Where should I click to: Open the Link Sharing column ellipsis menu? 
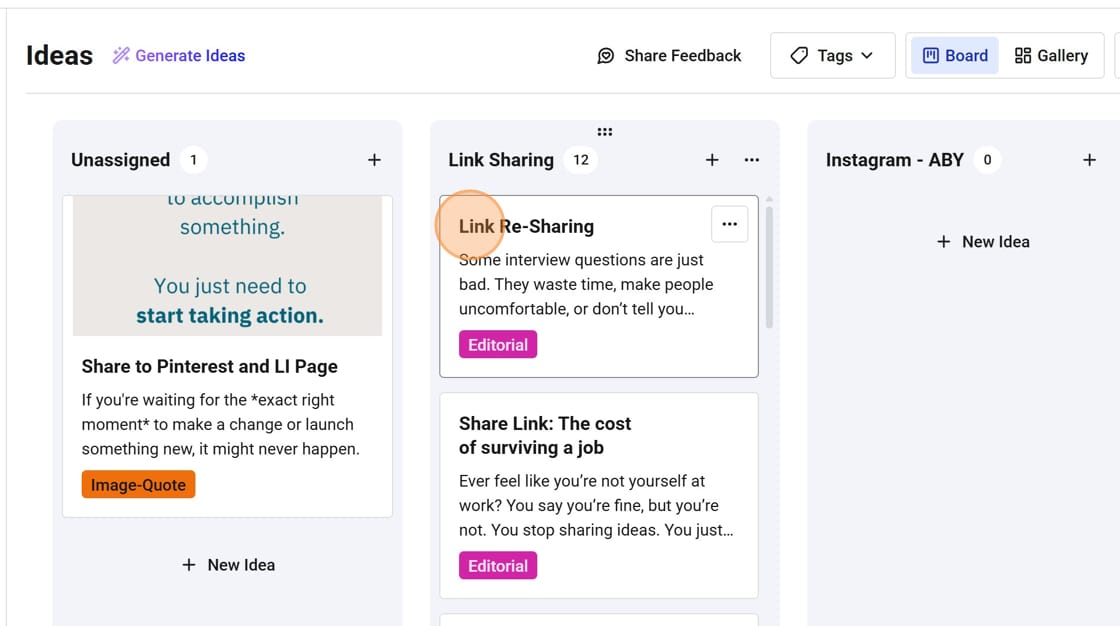751,159
